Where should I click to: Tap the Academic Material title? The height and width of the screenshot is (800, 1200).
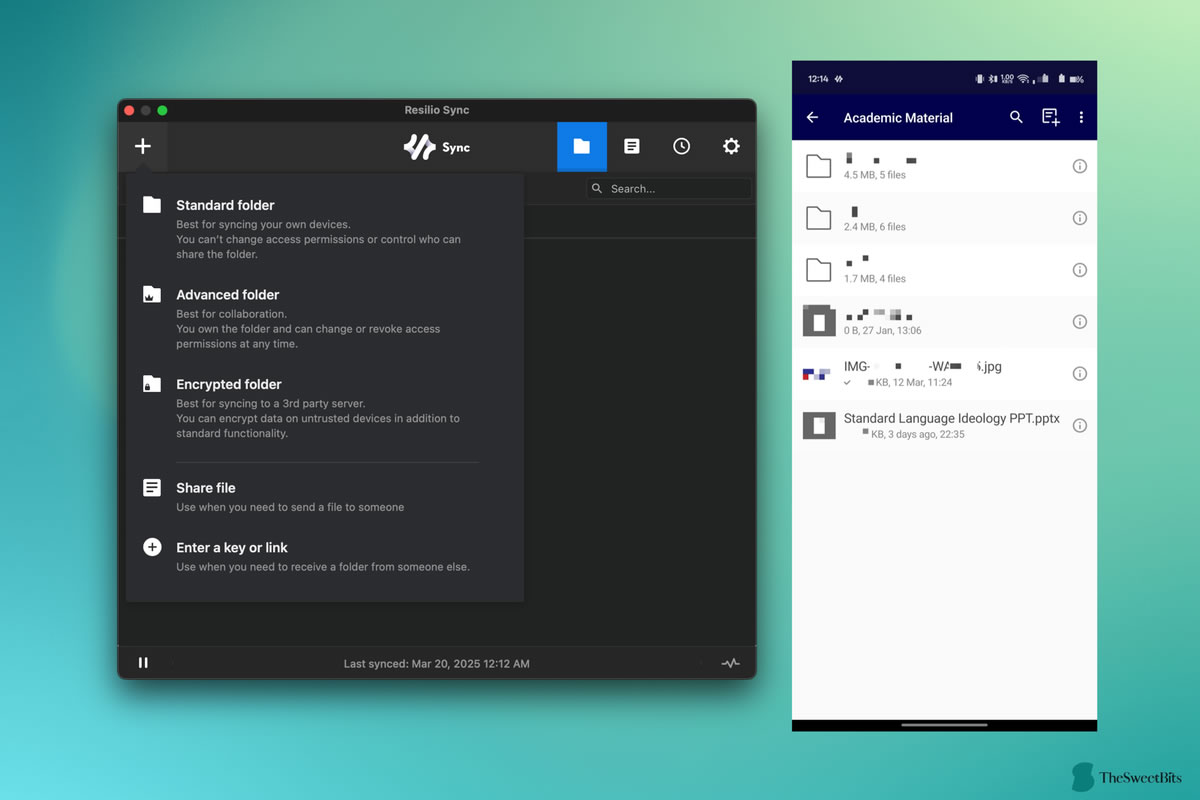(898, 118)
